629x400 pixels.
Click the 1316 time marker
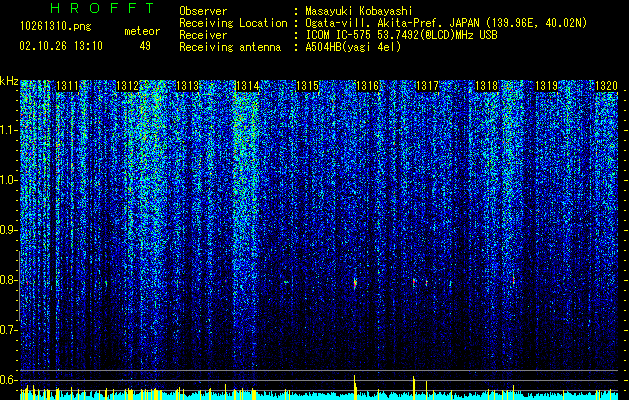(x=367, y=86)
